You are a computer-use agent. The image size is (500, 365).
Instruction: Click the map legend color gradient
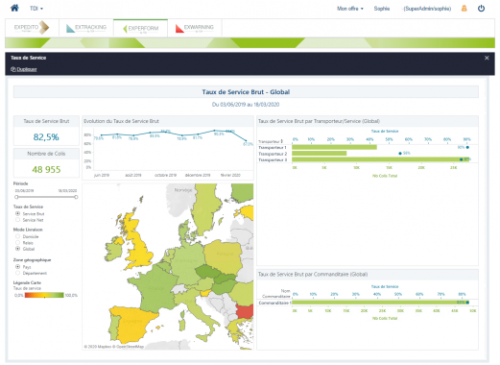click(44, 295)
